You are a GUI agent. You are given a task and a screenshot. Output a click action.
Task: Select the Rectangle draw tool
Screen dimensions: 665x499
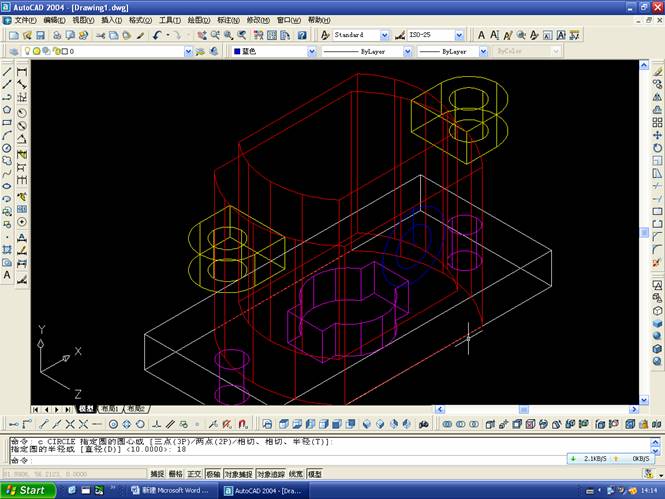(7, 122)
